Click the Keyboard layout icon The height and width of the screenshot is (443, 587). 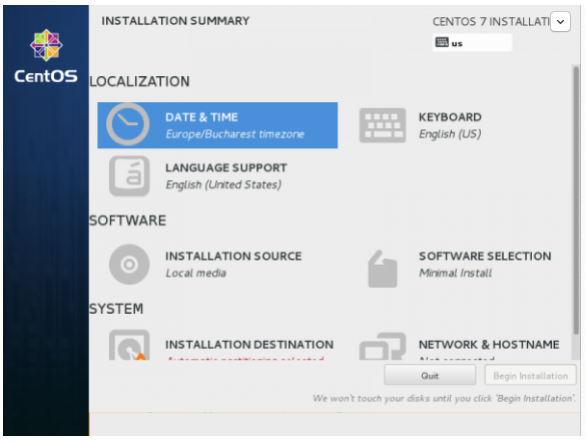(x=383, y=125)
